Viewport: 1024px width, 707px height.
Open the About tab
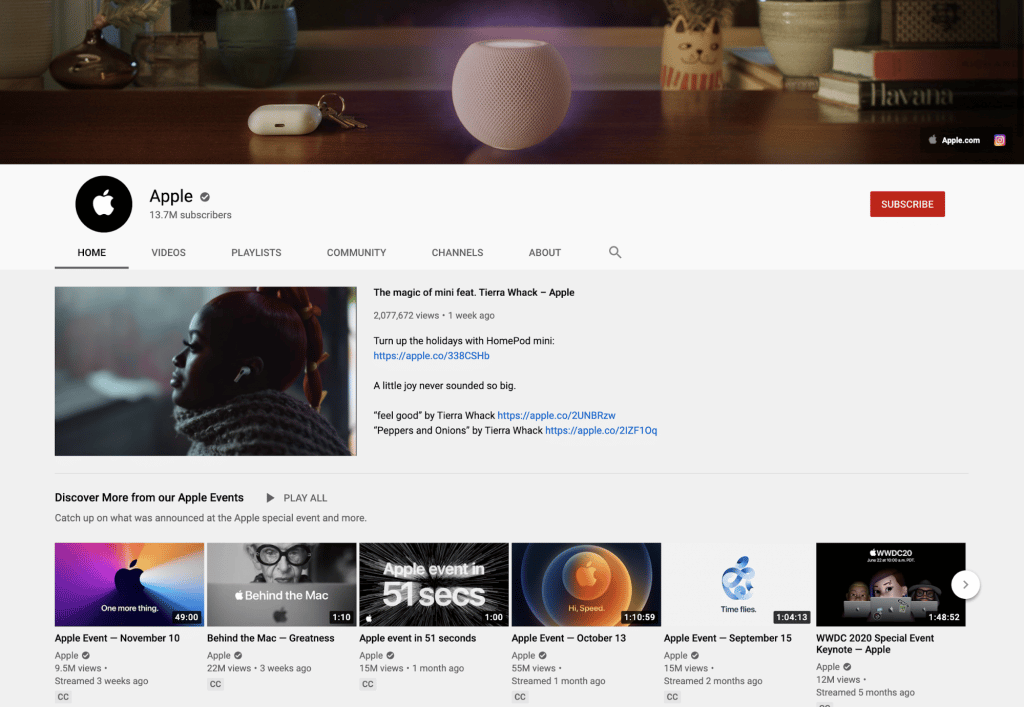pos(545,253)
